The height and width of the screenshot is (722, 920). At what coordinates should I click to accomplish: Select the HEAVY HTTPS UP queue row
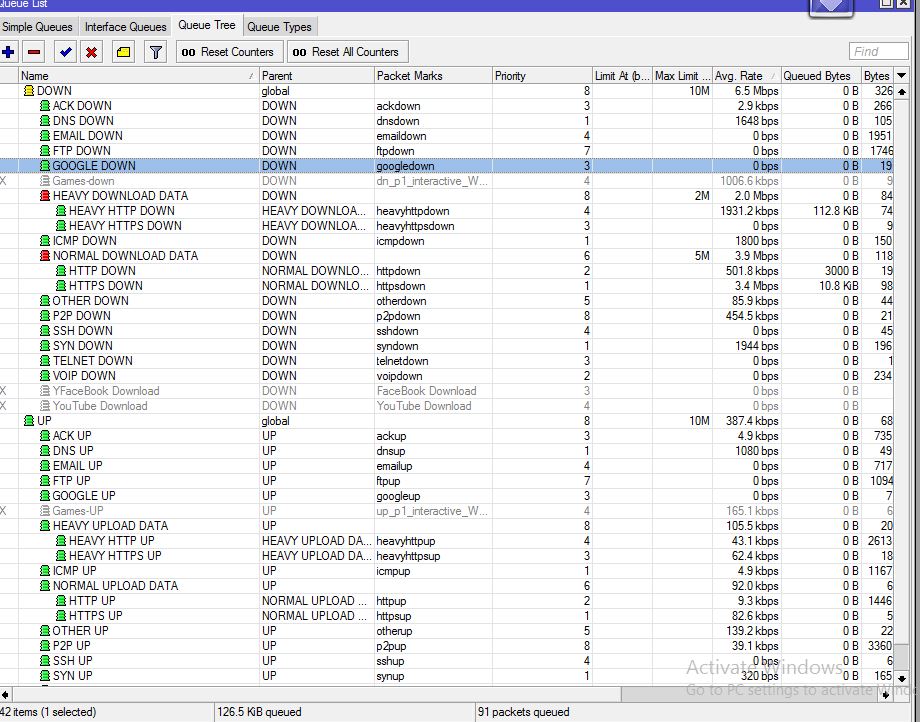(x=447, y=556)
